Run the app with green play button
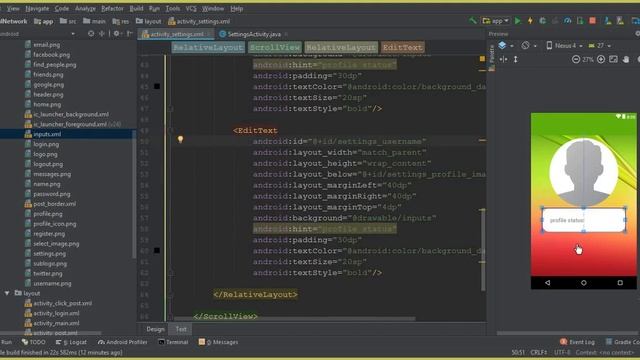The image size is (640, 360). [x=518, y=20]
